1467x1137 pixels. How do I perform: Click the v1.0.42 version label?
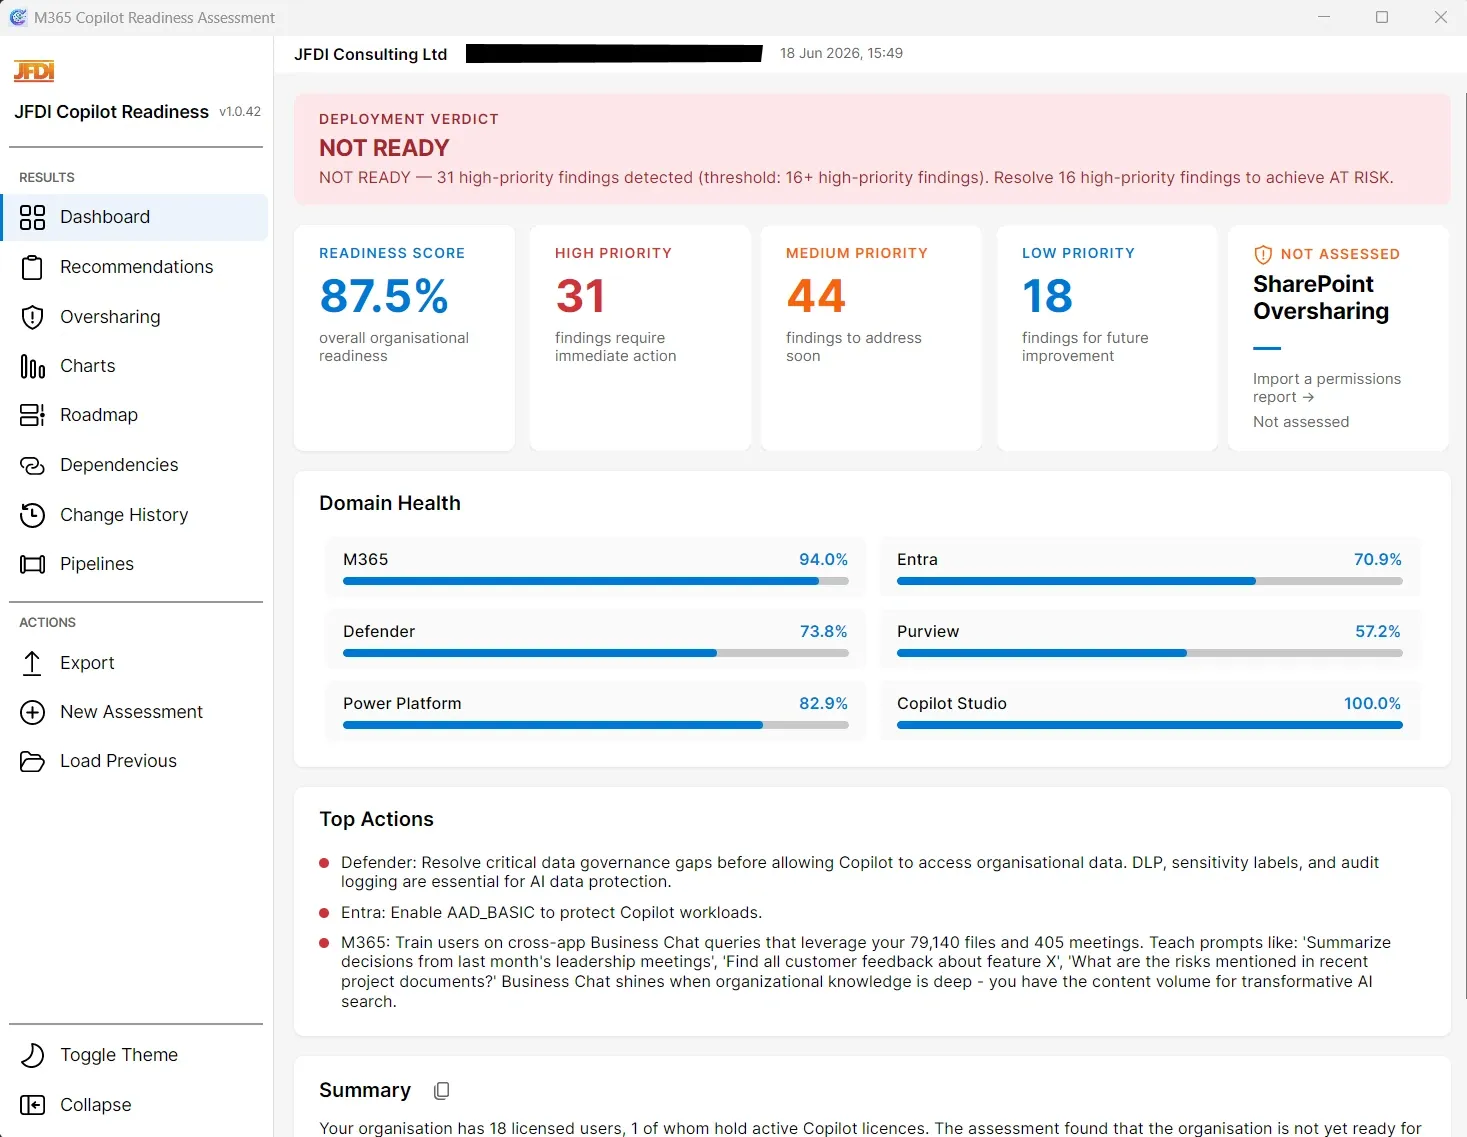pyautogui.click(x=240, y=112)
